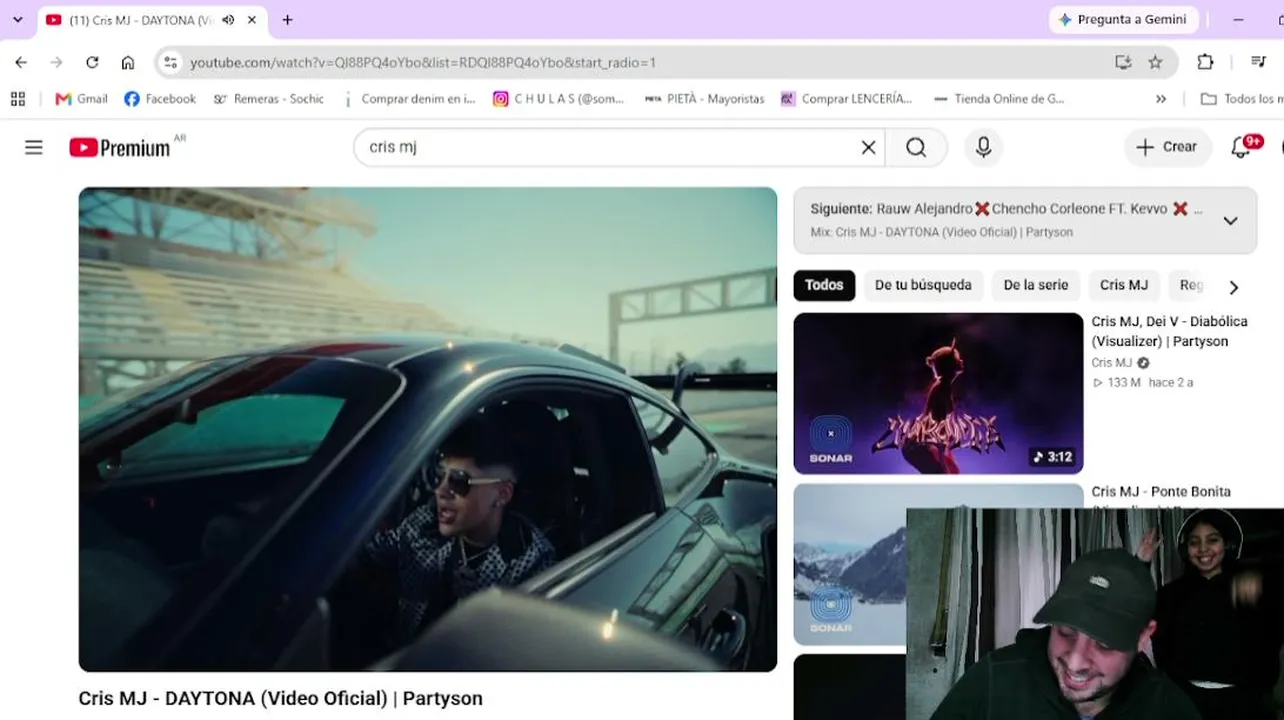
Task: Open the Chrome apps grid in bookmarks bar
Action: [18, 99]
